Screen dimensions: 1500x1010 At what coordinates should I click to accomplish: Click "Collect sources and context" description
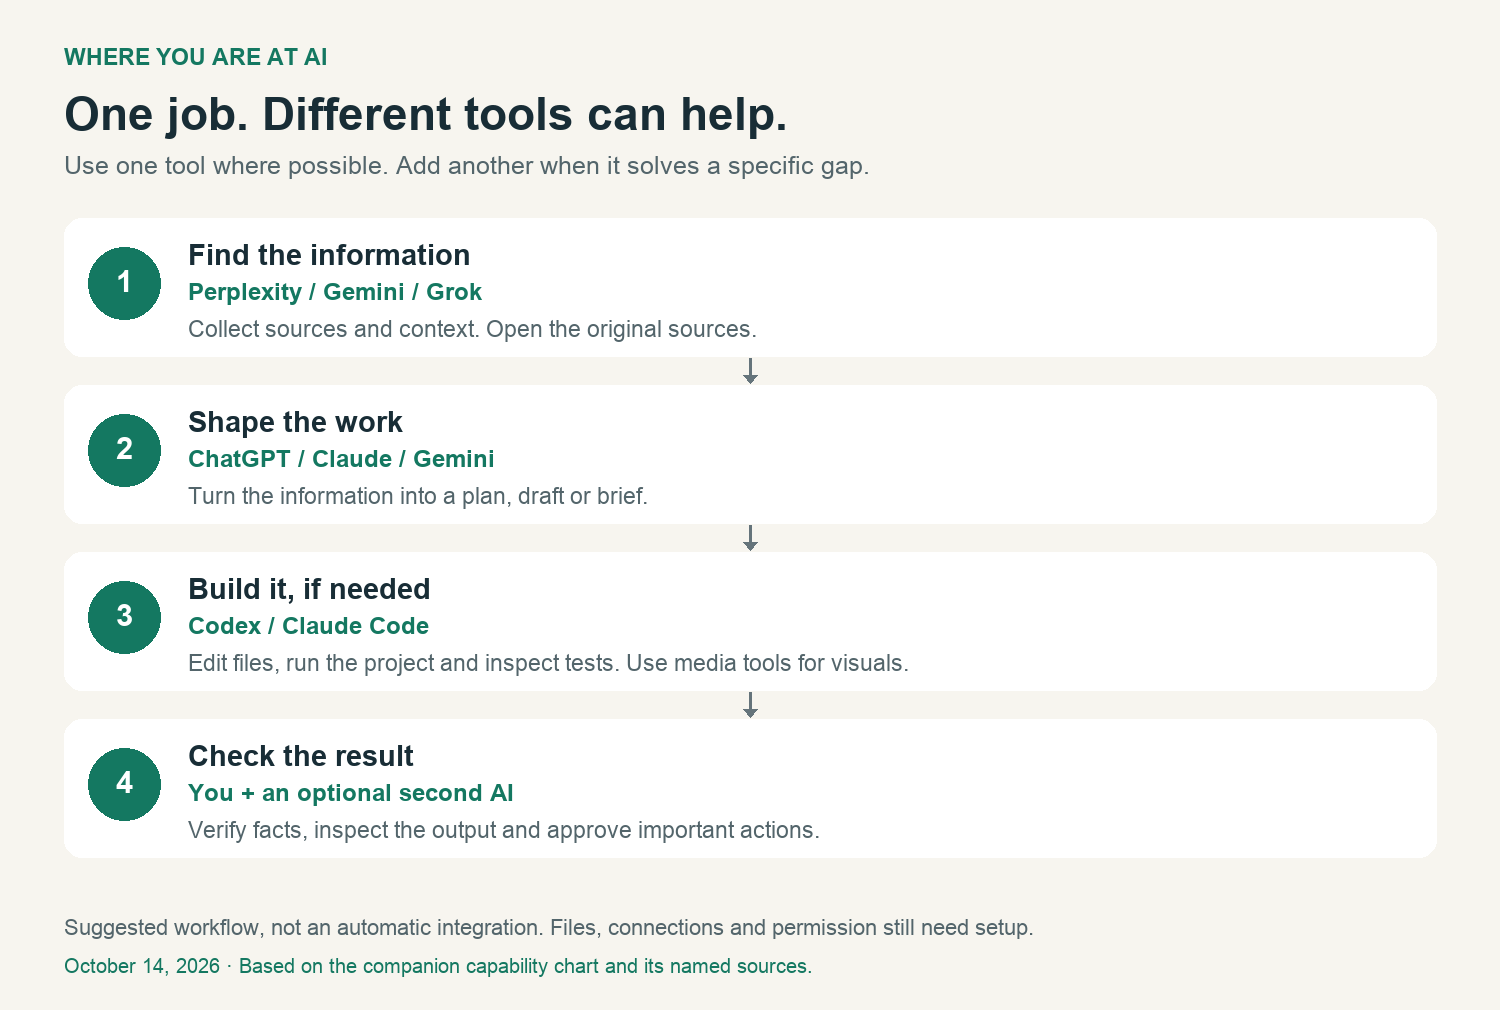point(472,329)
